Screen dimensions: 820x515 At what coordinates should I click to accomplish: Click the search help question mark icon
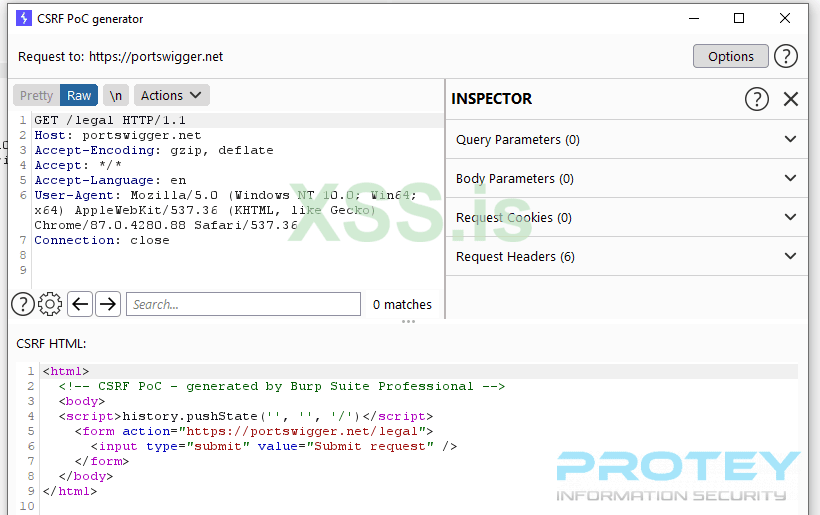22,304
